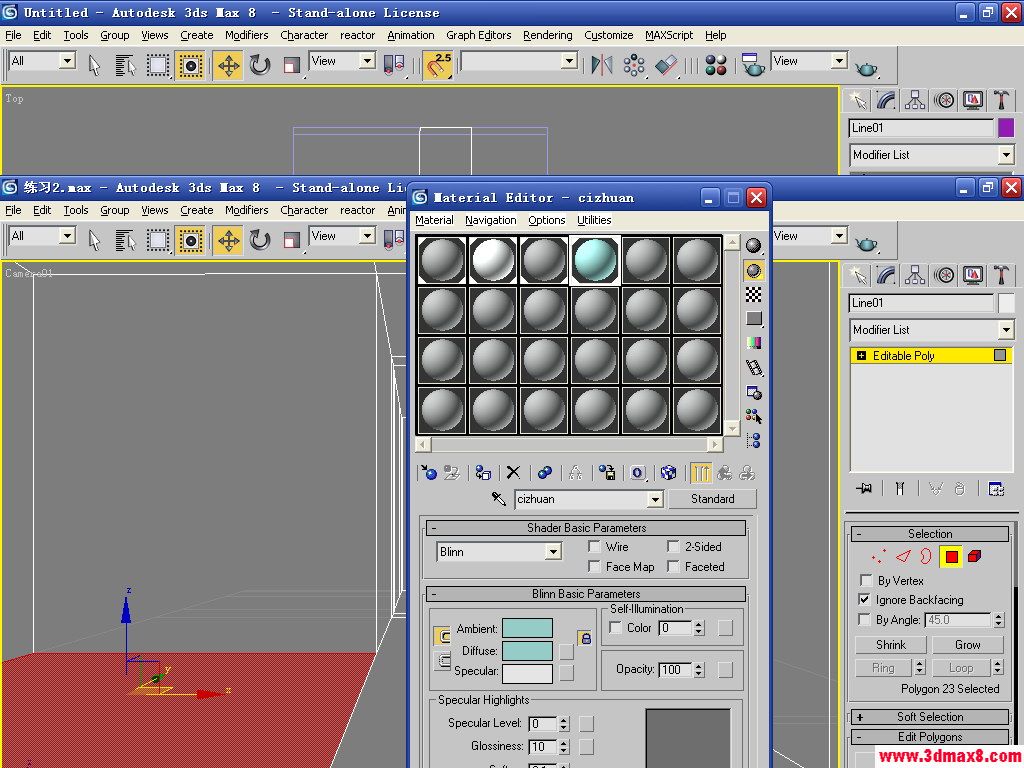1024x768 pixels.
Task: Click Show Map in Viewport checkered cube
Action: [668, 472]
